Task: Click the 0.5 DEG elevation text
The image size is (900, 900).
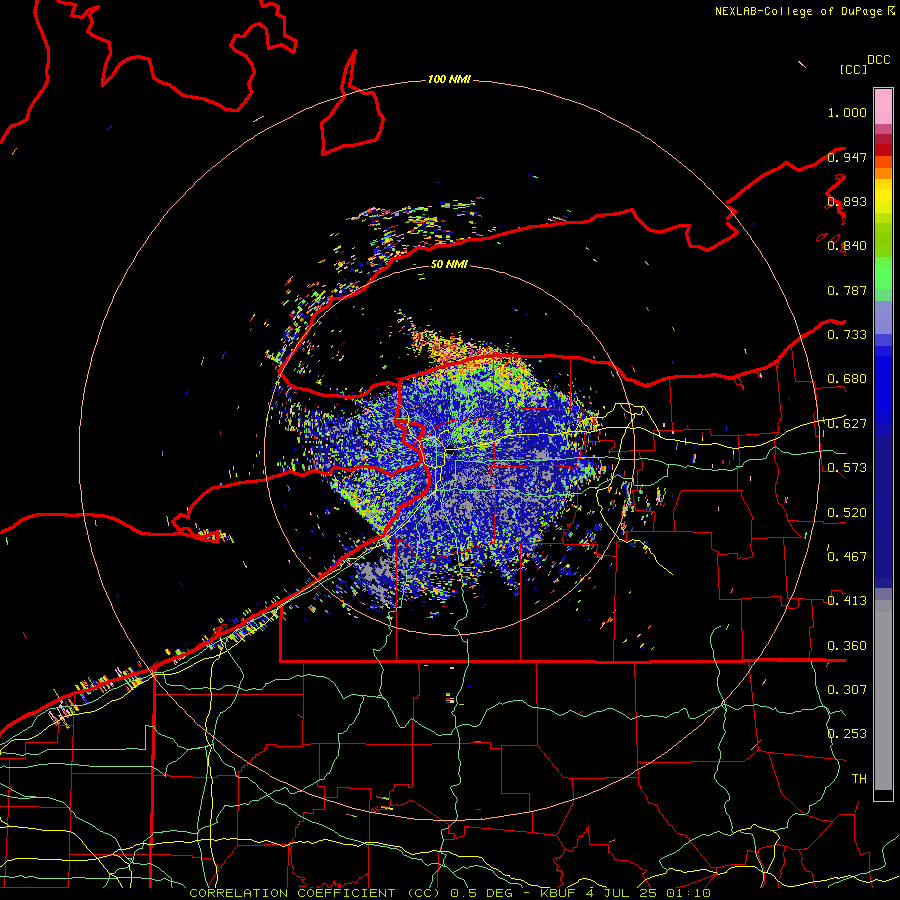Action: 482,893
